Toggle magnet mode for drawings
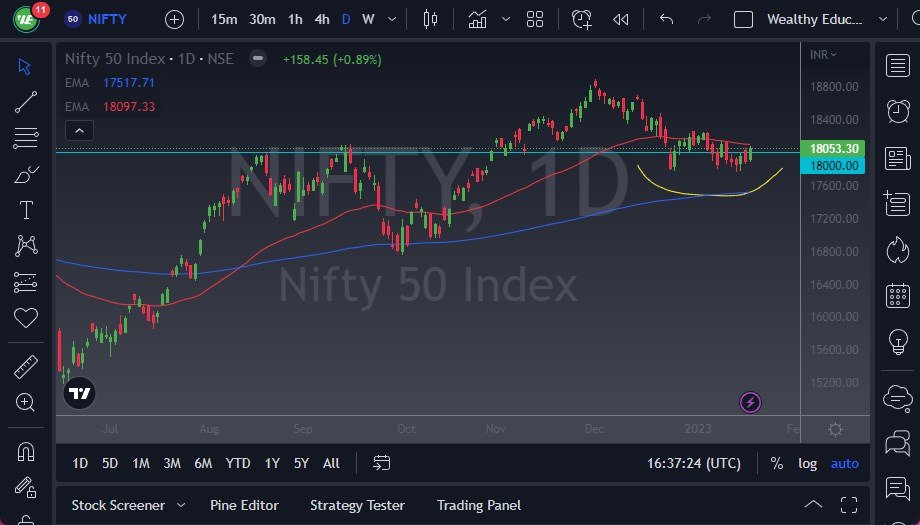Screen dimensions: 920x525 click(26, 452)
